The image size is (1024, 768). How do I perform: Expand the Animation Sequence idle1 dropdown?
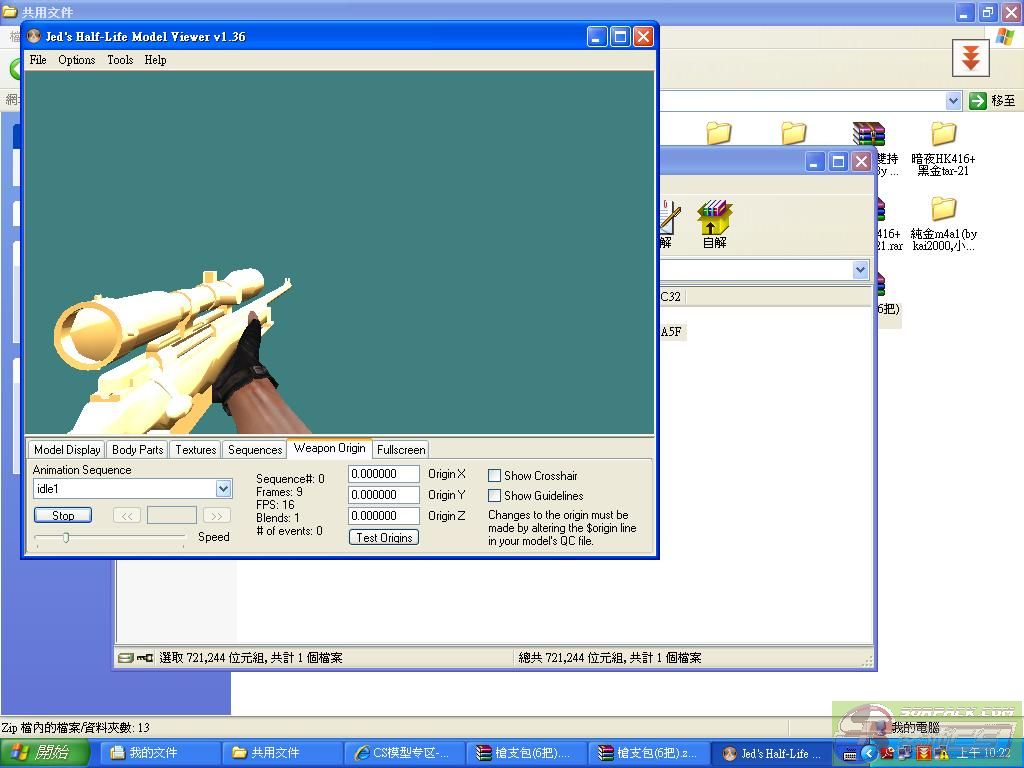click(x=223, y=489)
